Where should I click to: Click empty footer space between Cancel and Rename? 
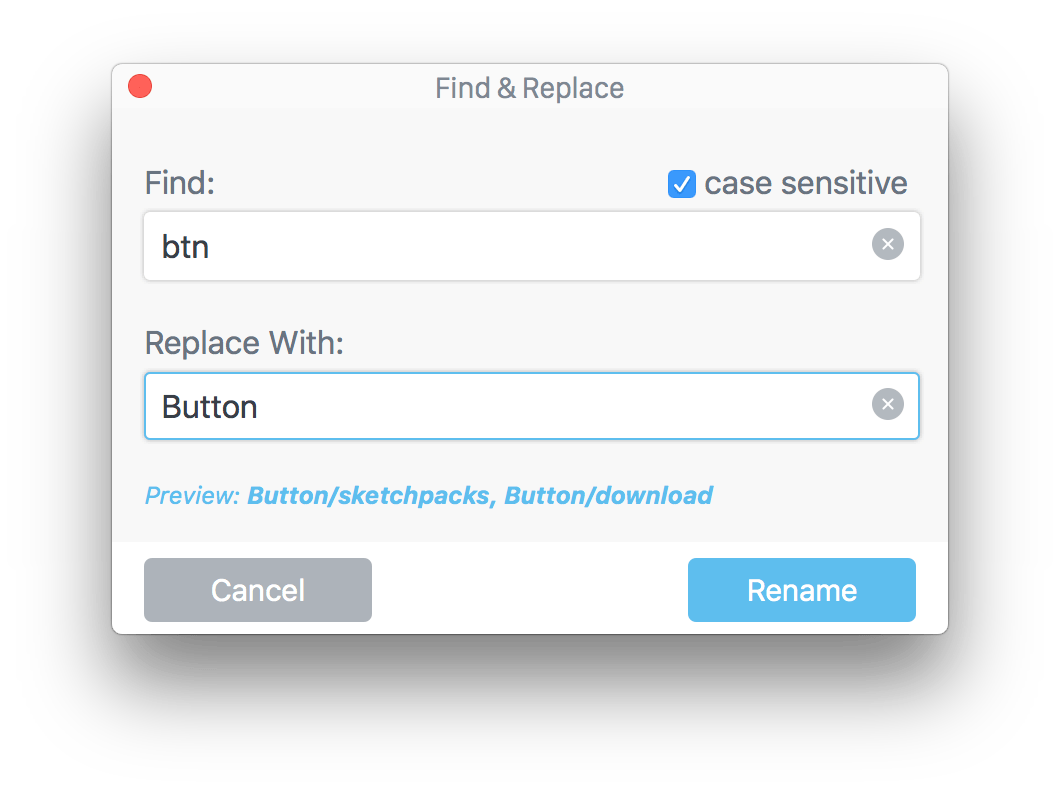530,590
